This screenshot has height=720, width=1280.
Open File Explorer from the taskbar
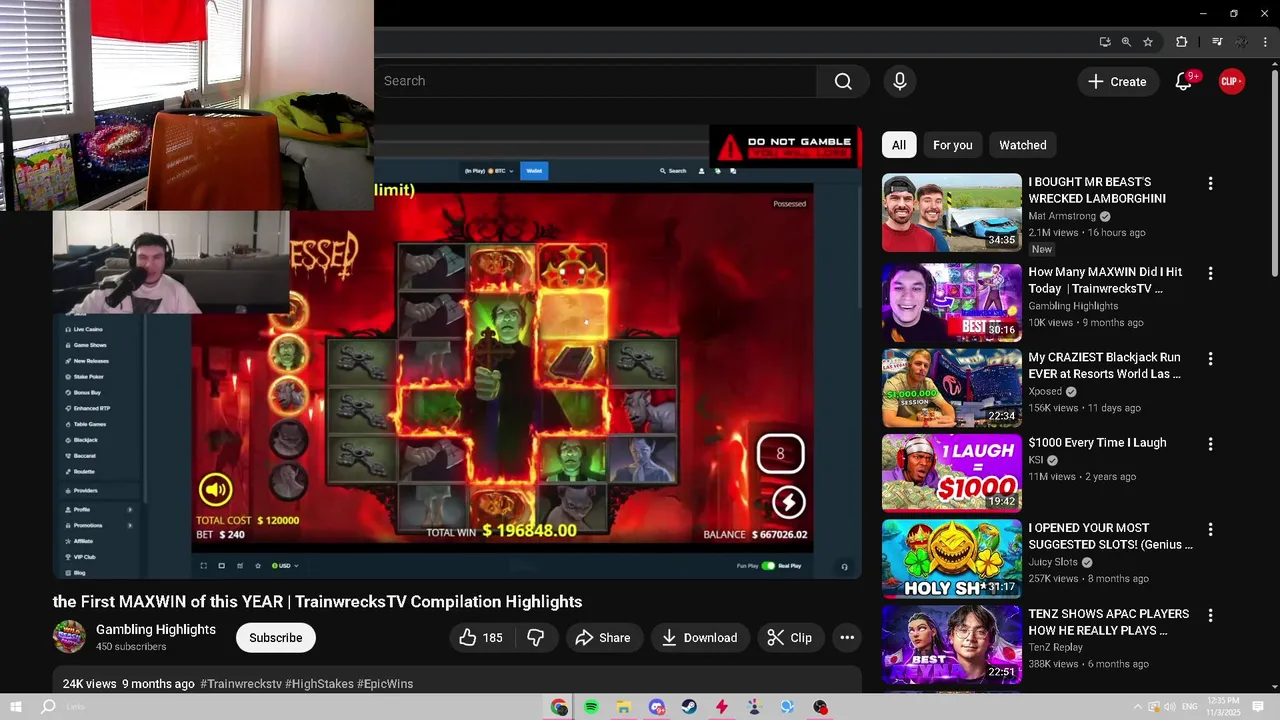[623, 707]
